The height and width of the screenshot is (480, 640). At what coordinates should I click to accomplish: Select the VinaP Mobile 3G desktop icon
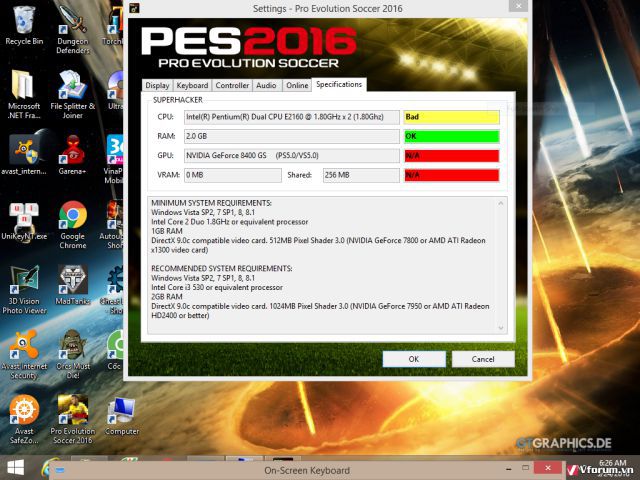114,159
